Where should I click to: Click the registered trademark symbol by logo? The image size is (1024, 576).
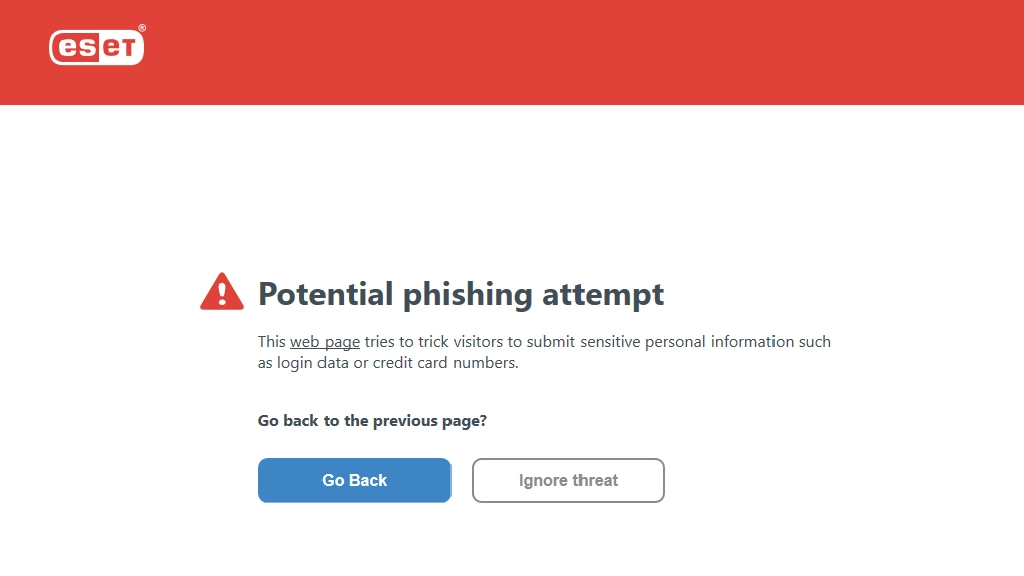click(142, 28)
